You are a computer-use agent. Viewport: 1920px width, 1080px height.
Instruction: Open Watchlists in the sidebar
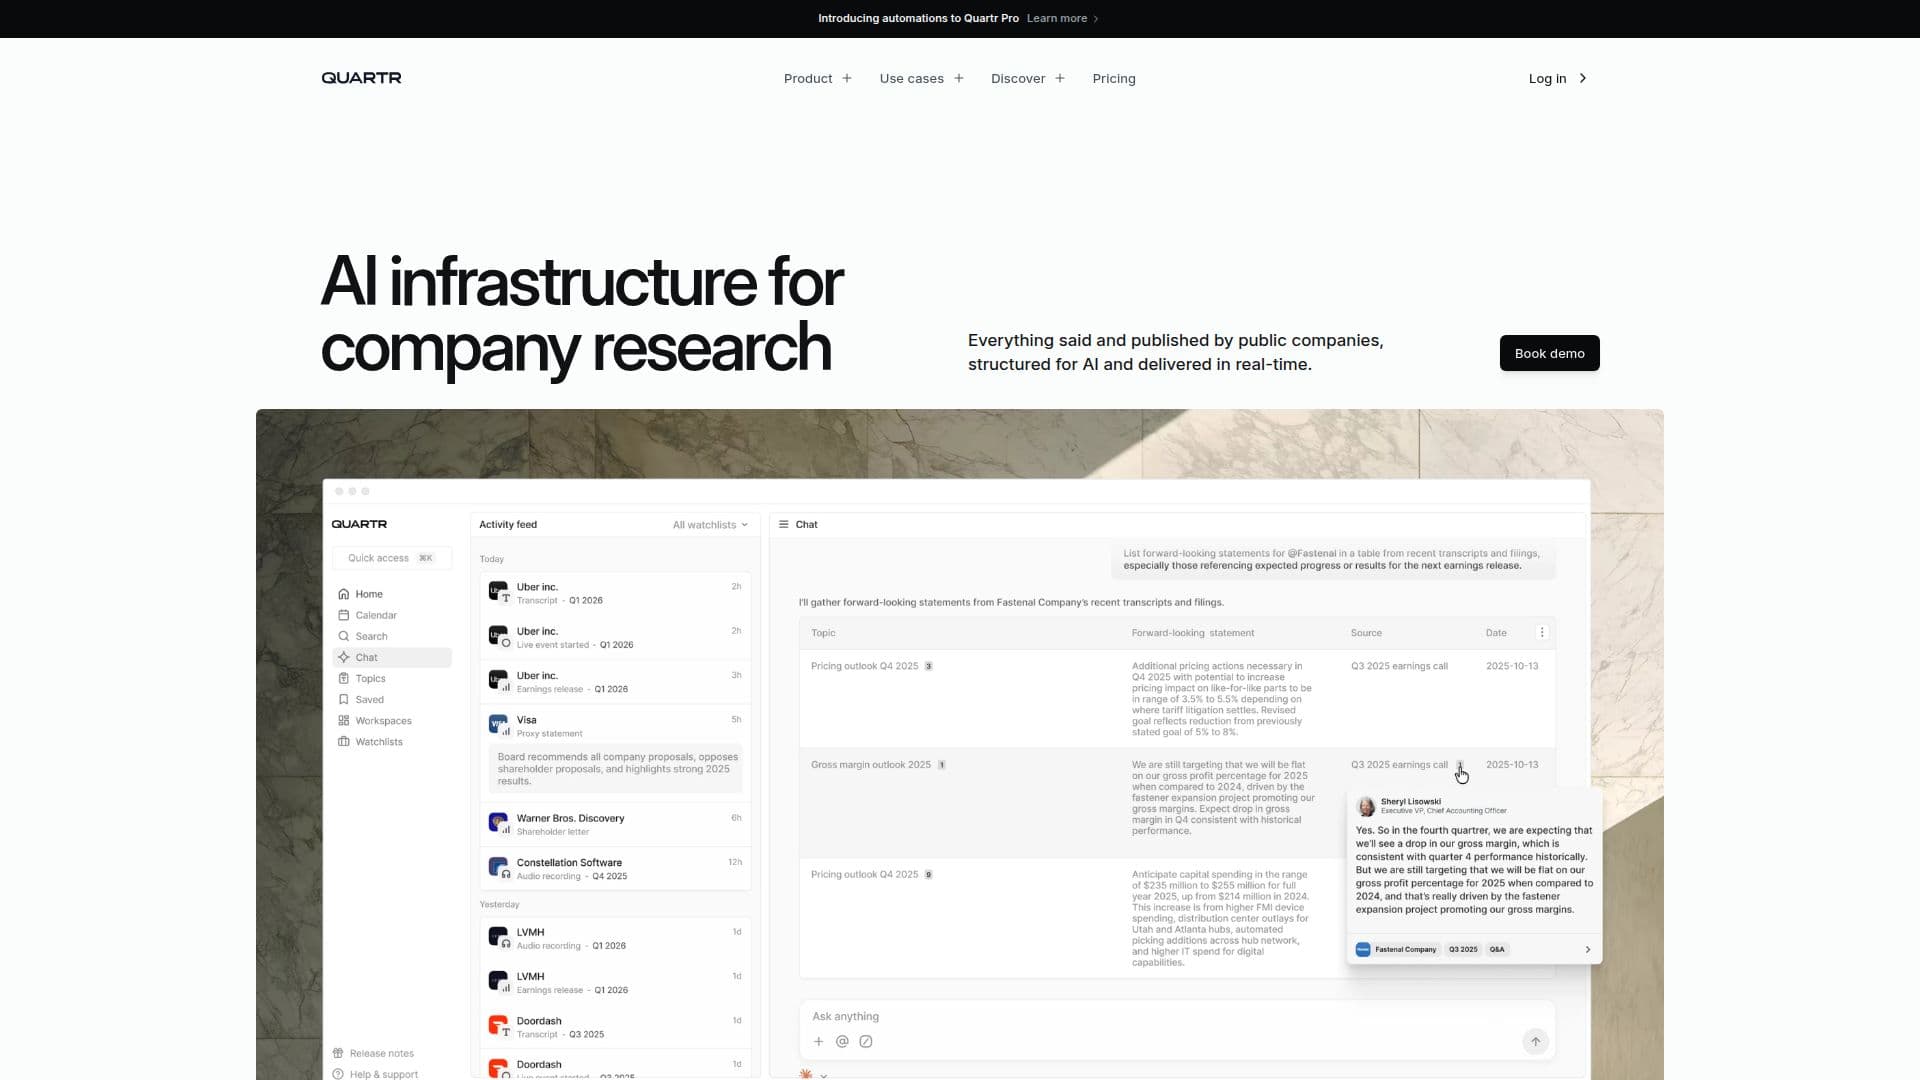tap(391, 741)
